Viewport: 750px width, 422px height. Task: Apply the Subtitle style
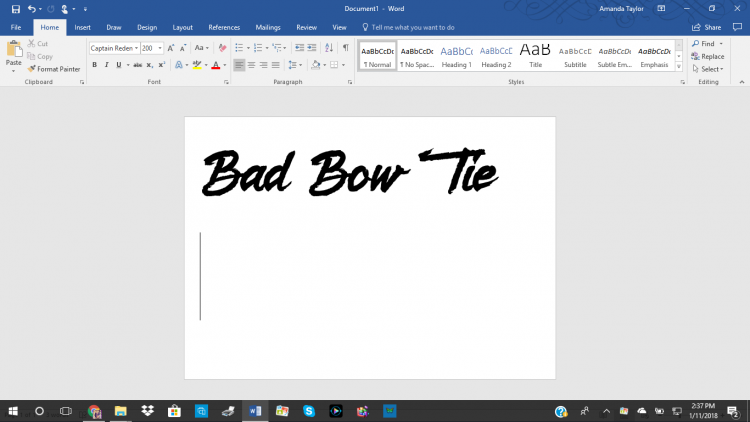pos(575,56)
